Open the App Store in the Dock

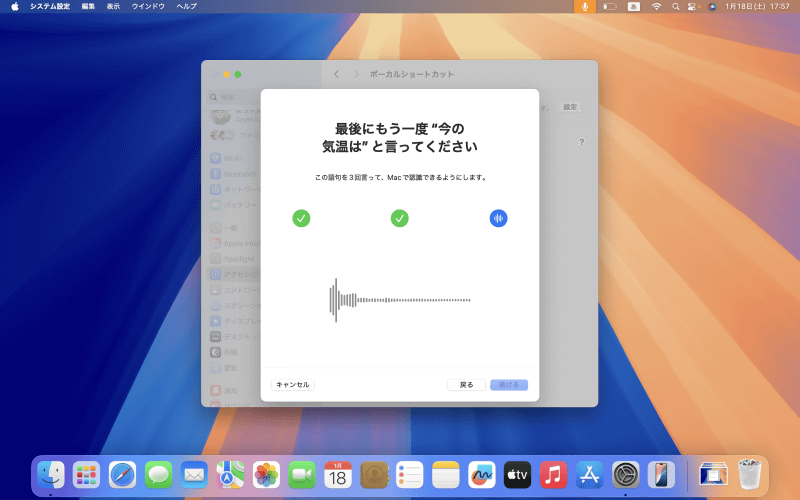589,474
